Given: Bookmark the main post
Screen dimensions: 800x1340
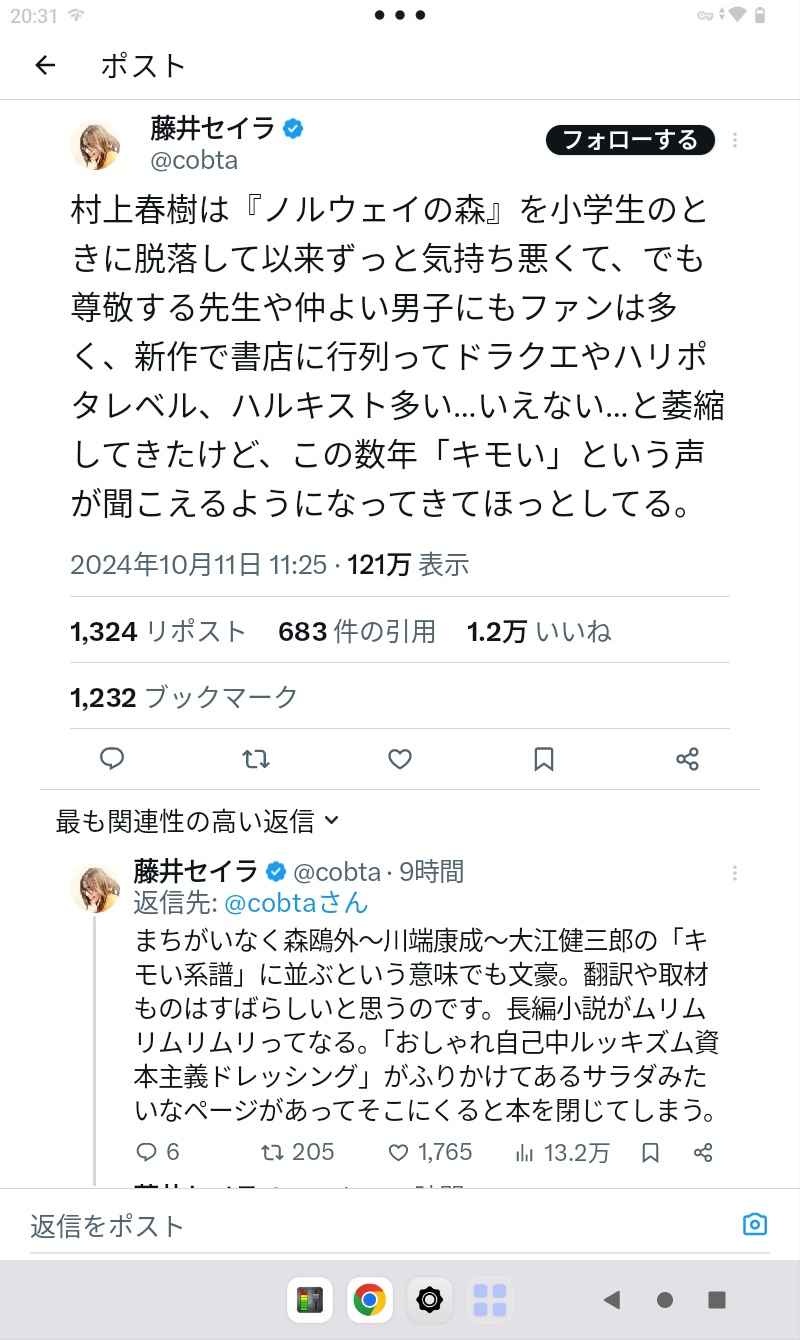Looking at the screenshot, I should click(x=544, y=759).
